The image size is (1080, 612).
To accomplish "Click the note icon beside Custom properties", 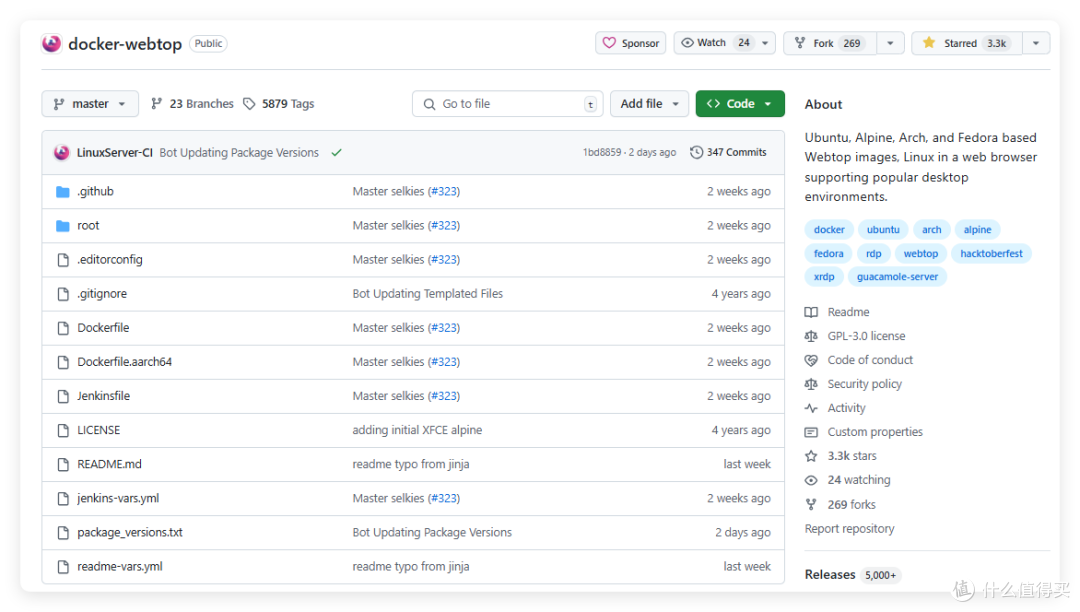I will [x=811, y=432].
